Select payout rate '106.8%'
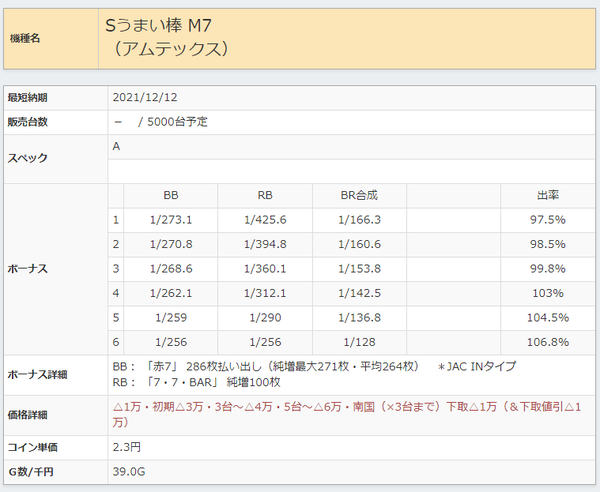Viewport: 600px width, 492px height. tap(548, 342)
